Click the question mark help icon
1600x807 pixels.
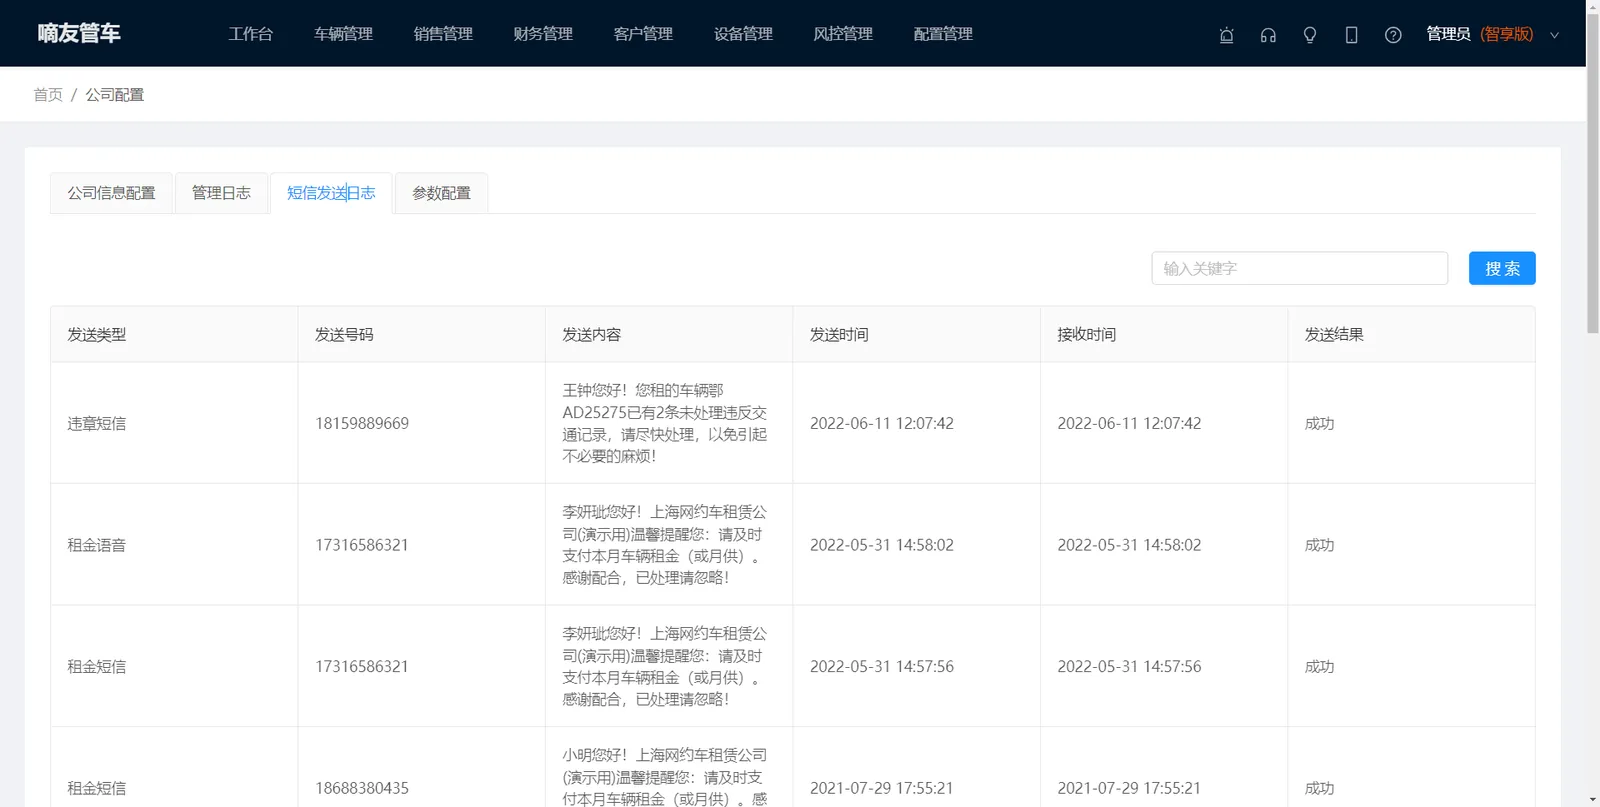[1393, 35]
